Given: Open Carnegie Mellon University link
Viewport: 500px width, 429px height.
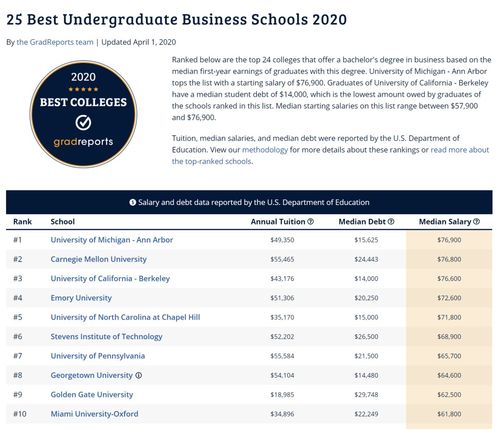Looking at the screenshot, I should 99,259.
